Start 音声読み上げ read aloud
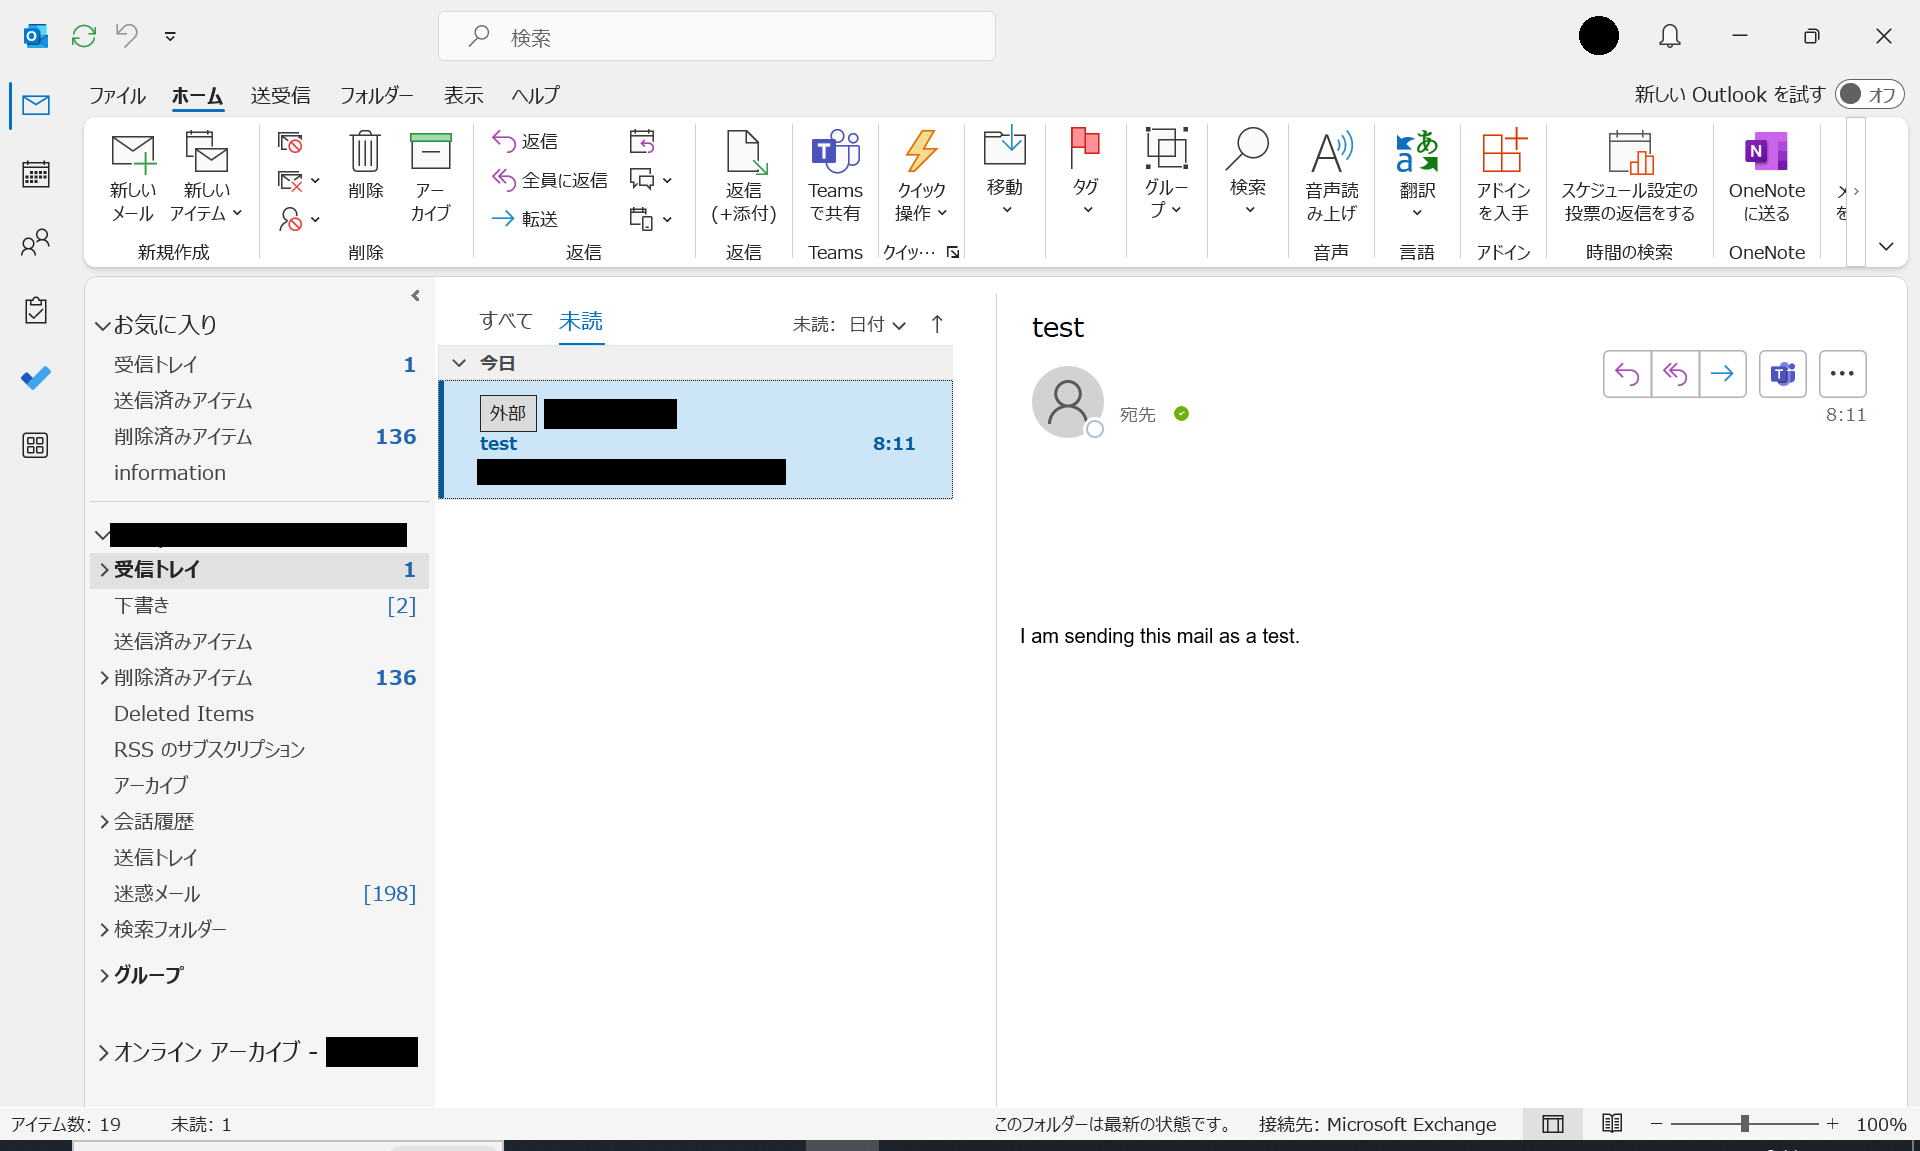The image size is (1920, 1151). coord(1331,177)
